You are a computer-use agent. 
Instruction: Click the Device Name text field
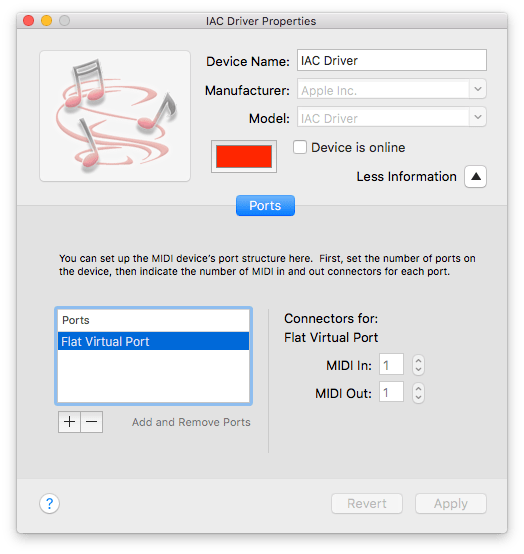click(x=391, y=60)
